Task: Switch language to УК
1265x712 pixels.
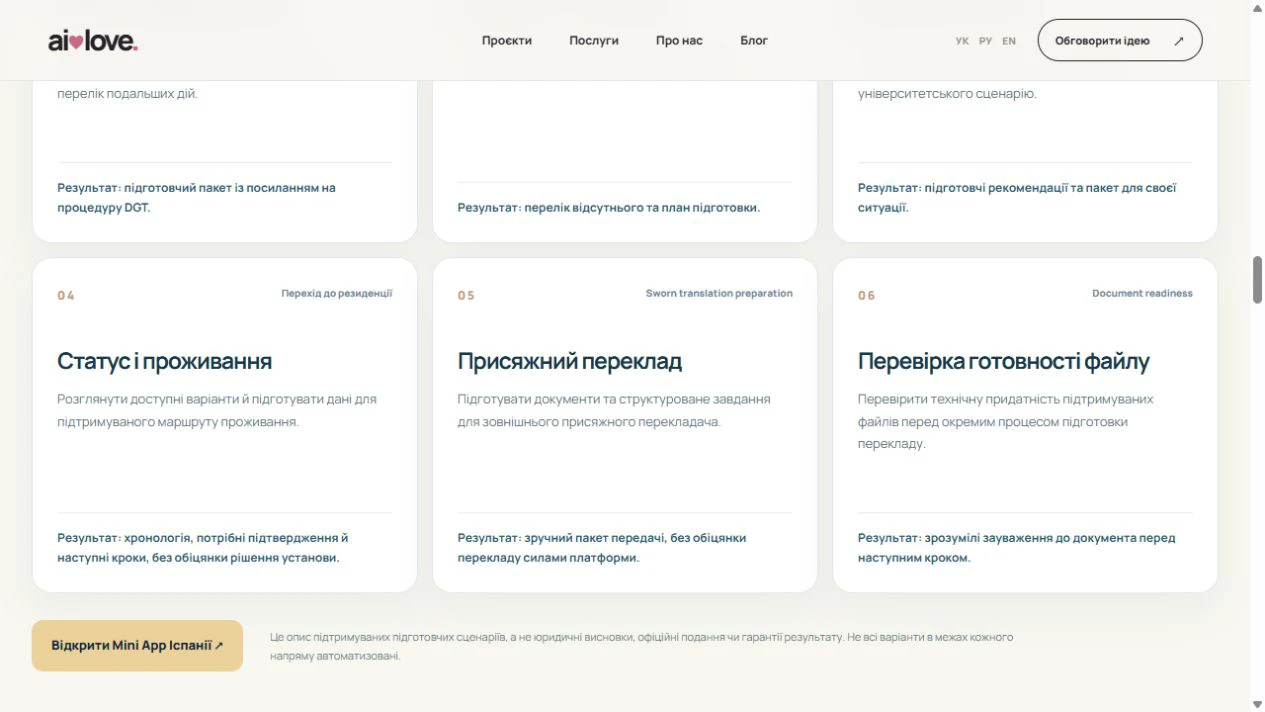Action: pos(962,41)
